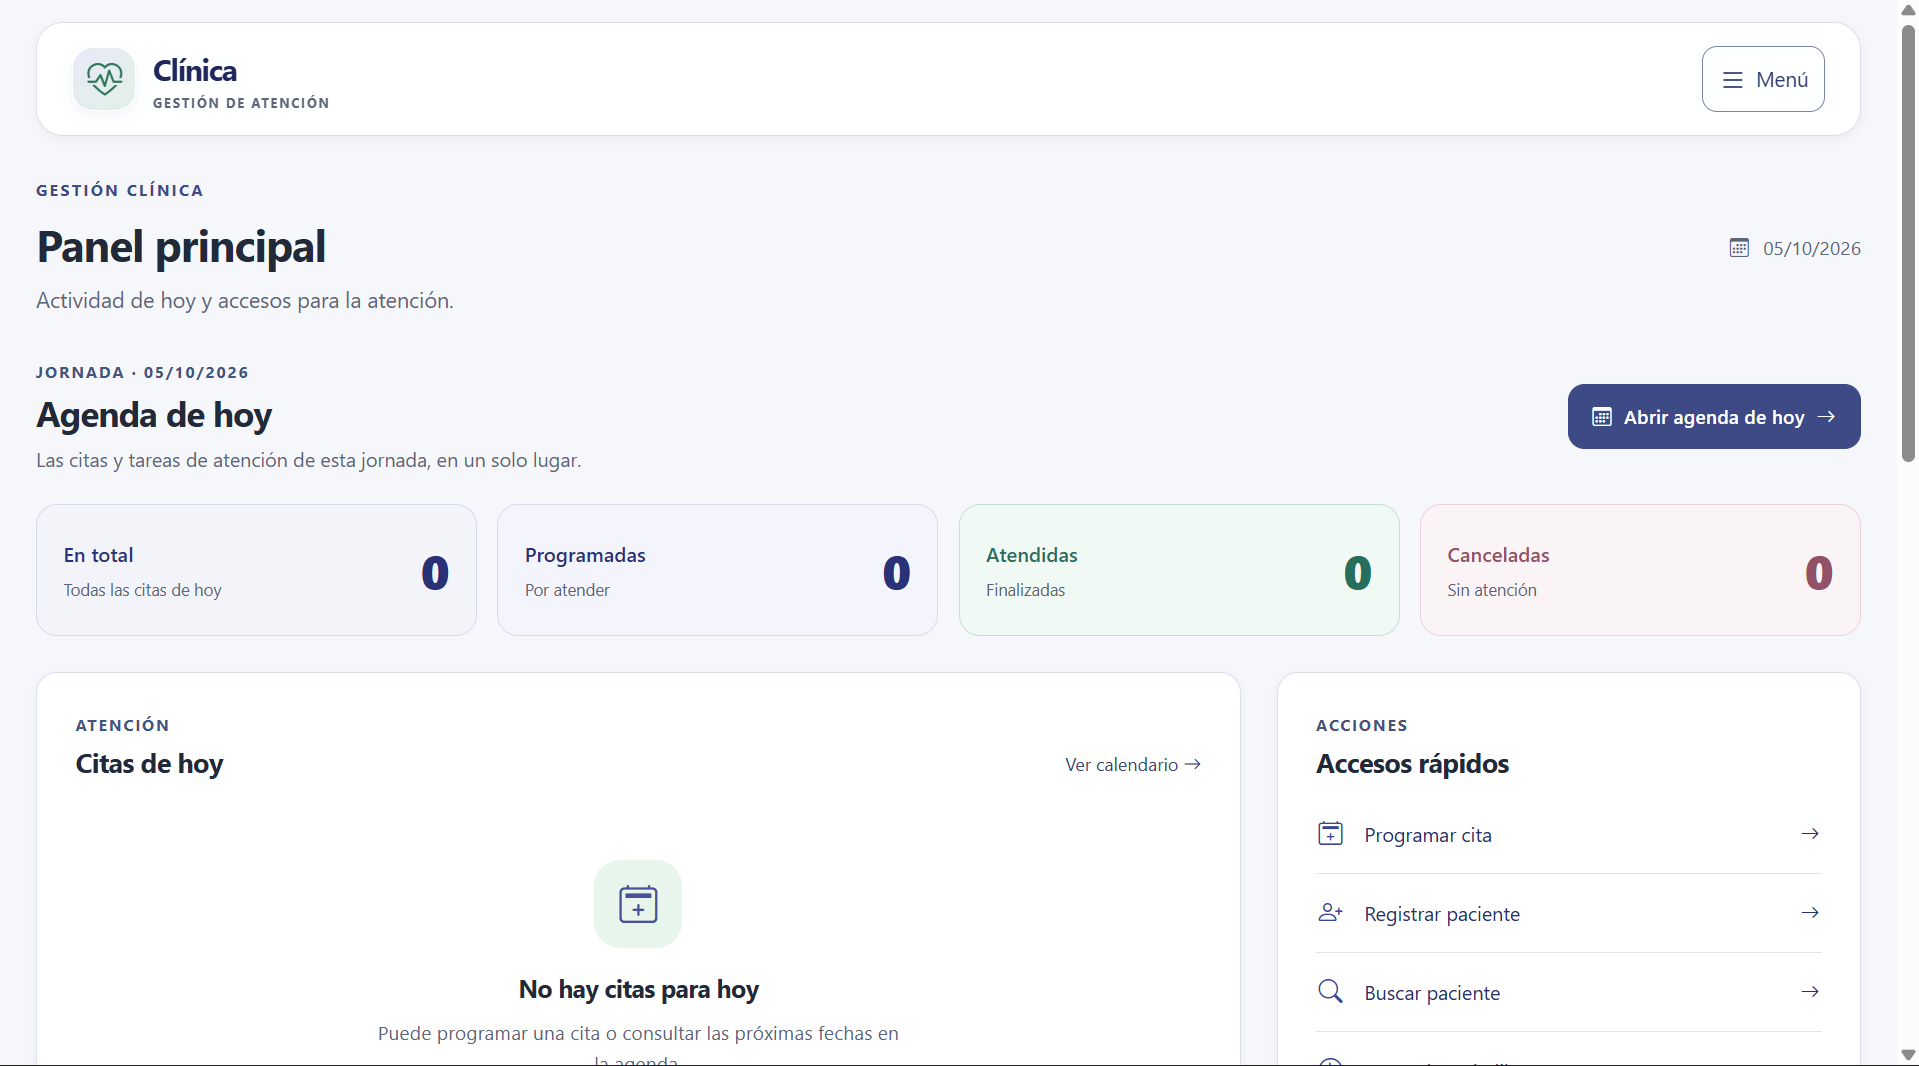The height and width of the screenshot is (1066, 1919).
Task: Click the No hay citas para hoy message
Action: coord(639,990)
